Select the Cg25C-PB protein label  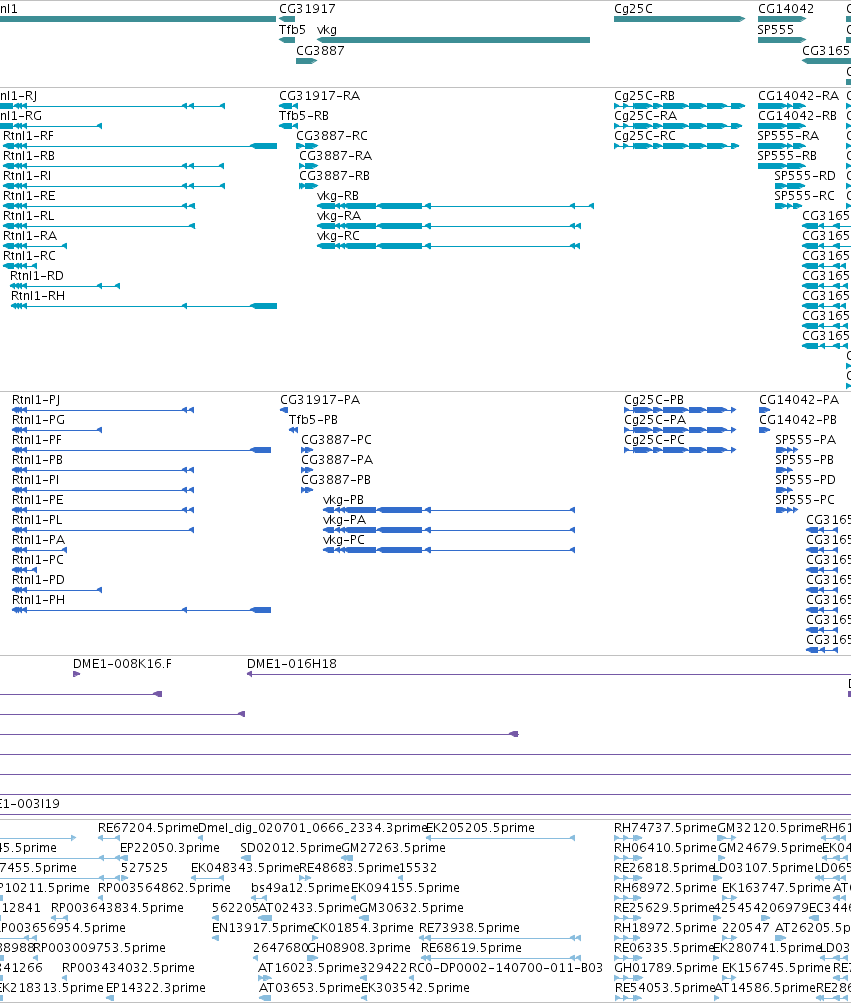(x=654, y=400)
